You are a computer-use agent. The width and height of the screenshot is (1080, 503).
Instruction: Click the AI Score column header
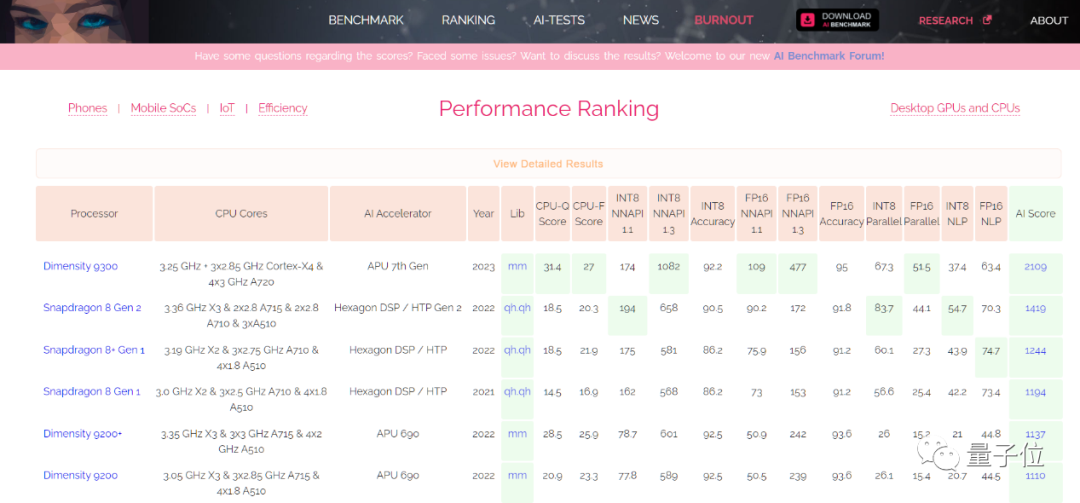(1035, 213)
